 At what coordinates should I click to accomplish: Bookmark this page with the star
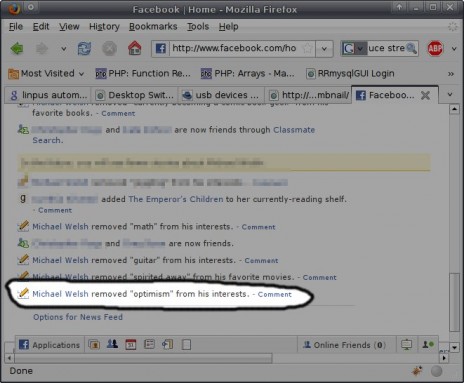click(x=308, y=49)
